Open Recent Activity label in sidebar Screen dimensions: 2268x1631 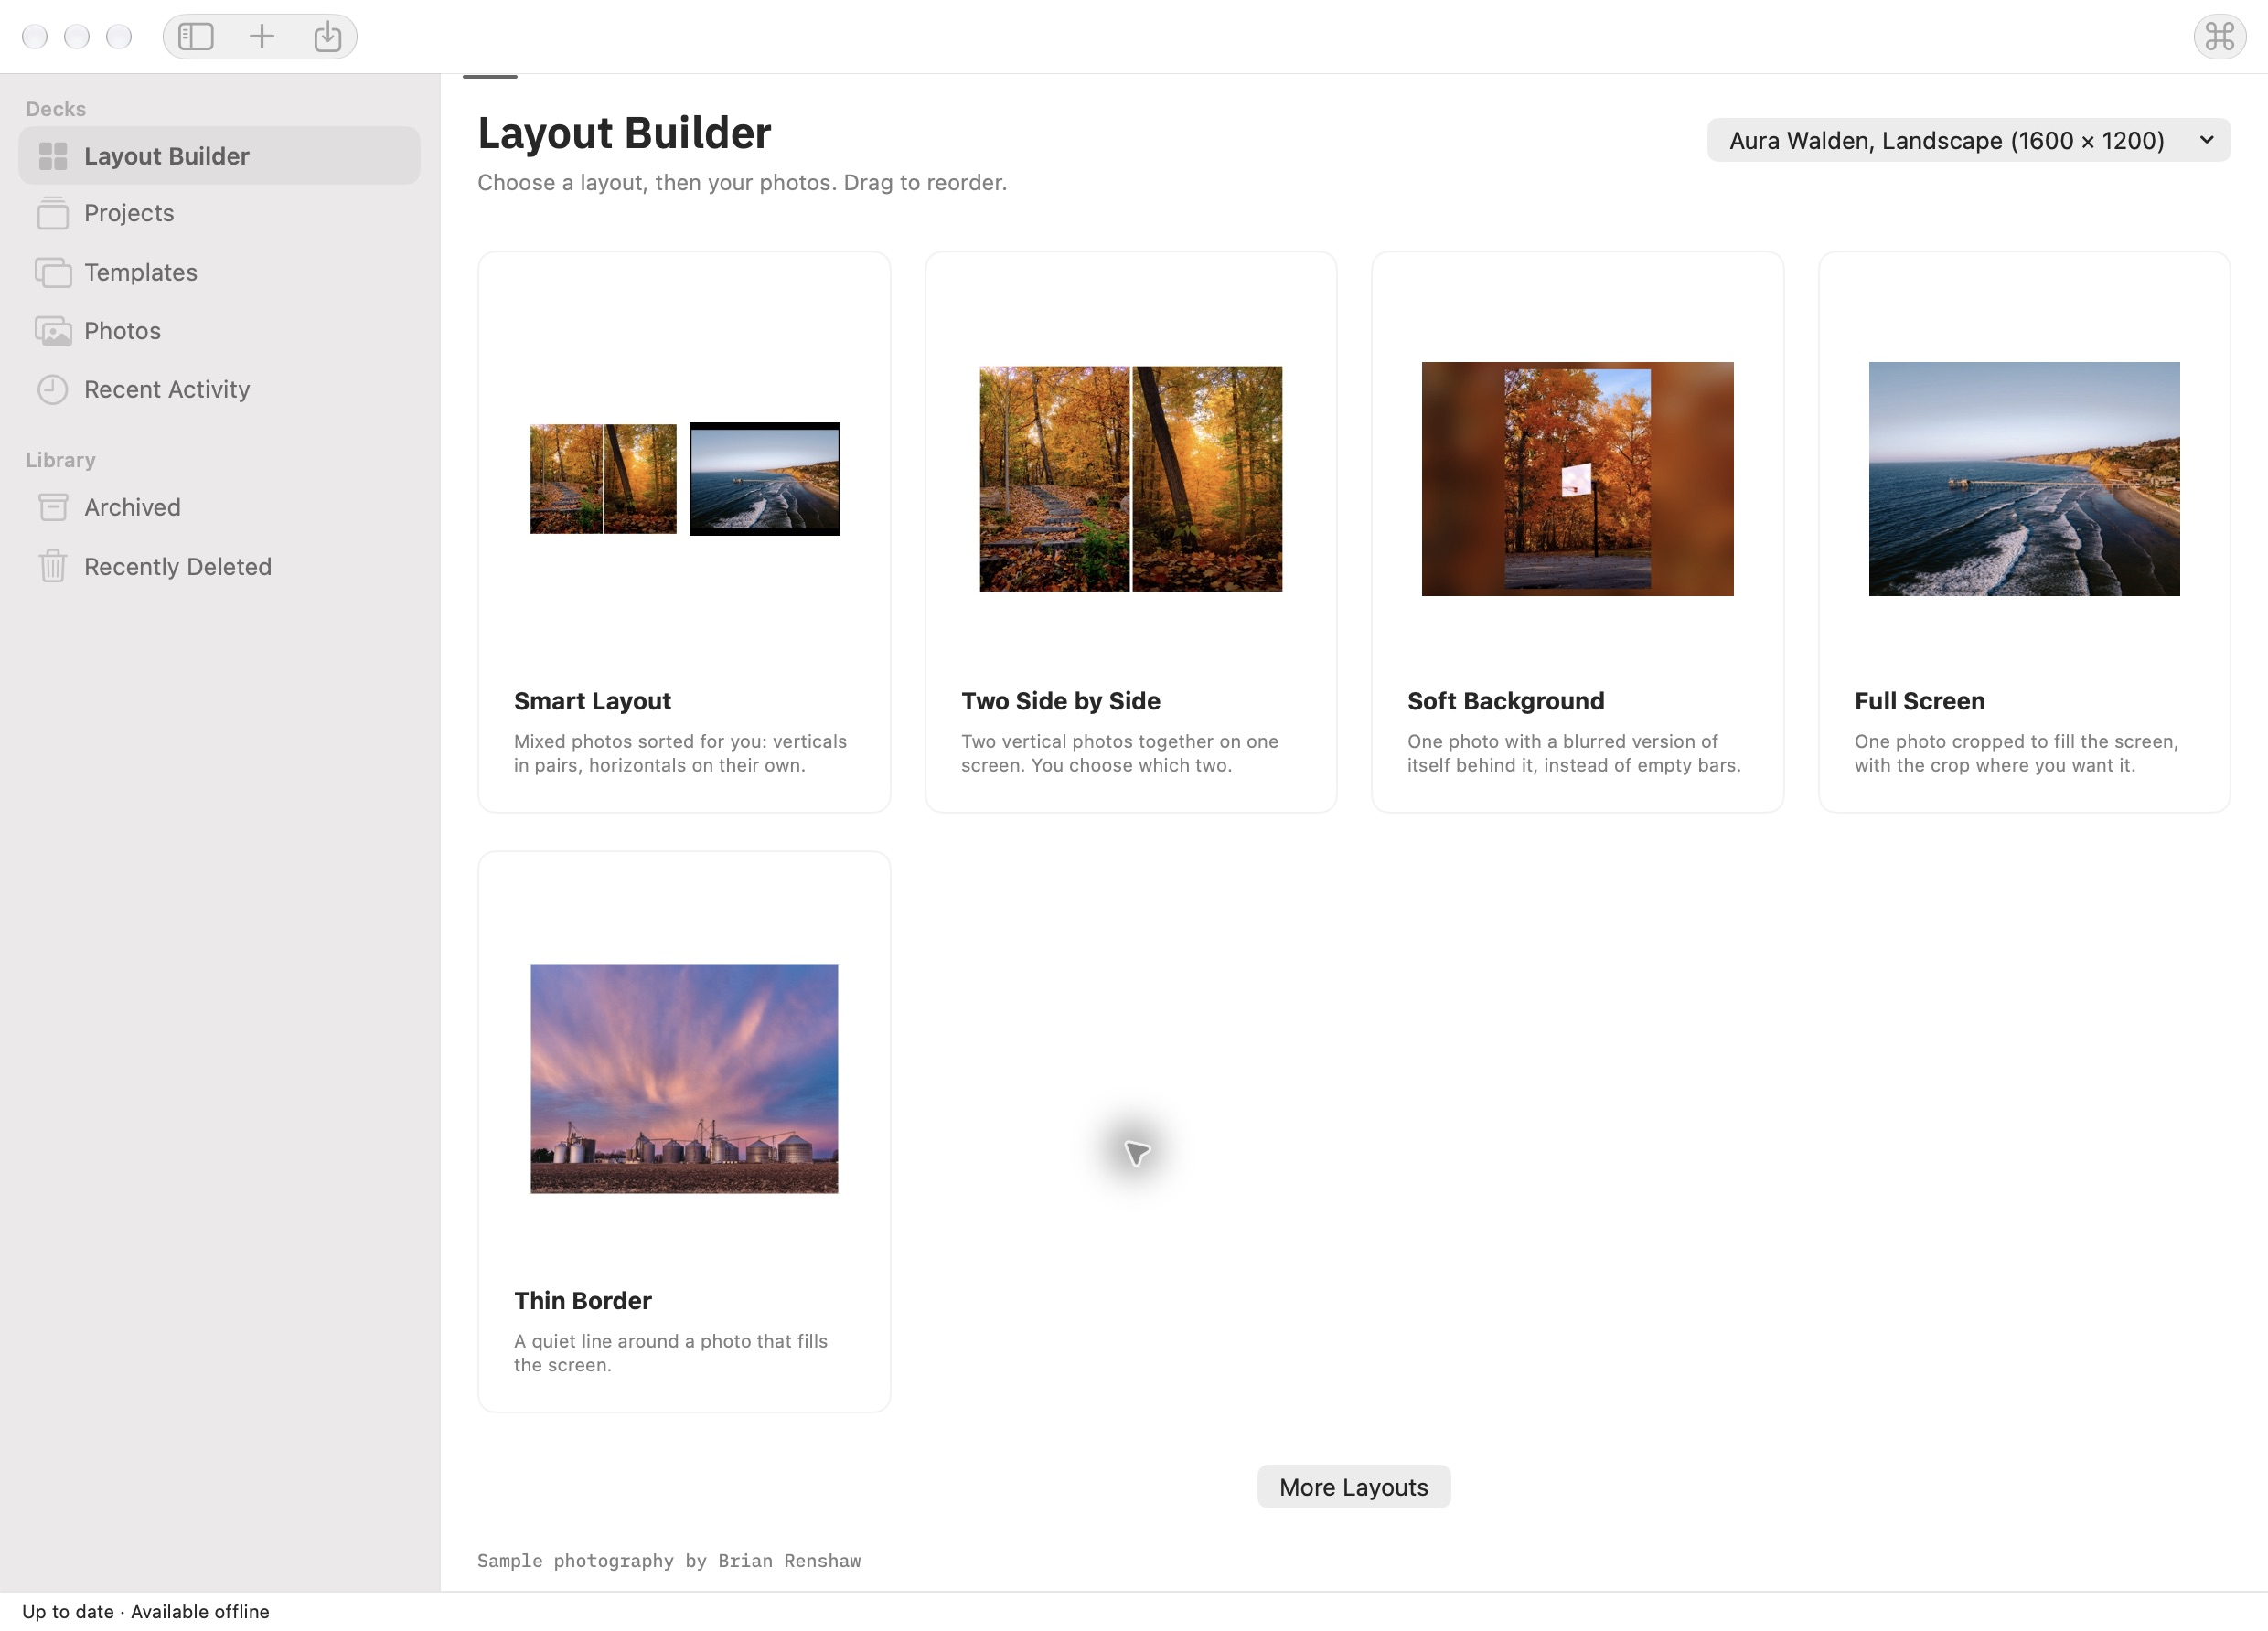click(x=167, y=390)
